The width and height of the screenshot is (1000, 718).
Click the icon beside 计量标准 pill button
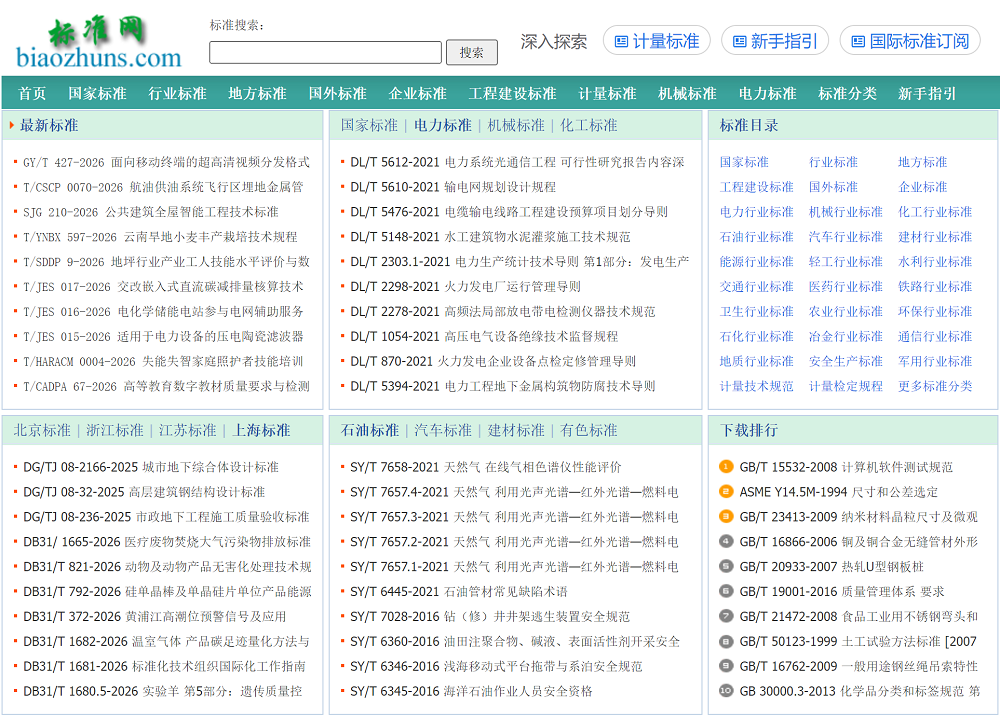pos(621,42)
